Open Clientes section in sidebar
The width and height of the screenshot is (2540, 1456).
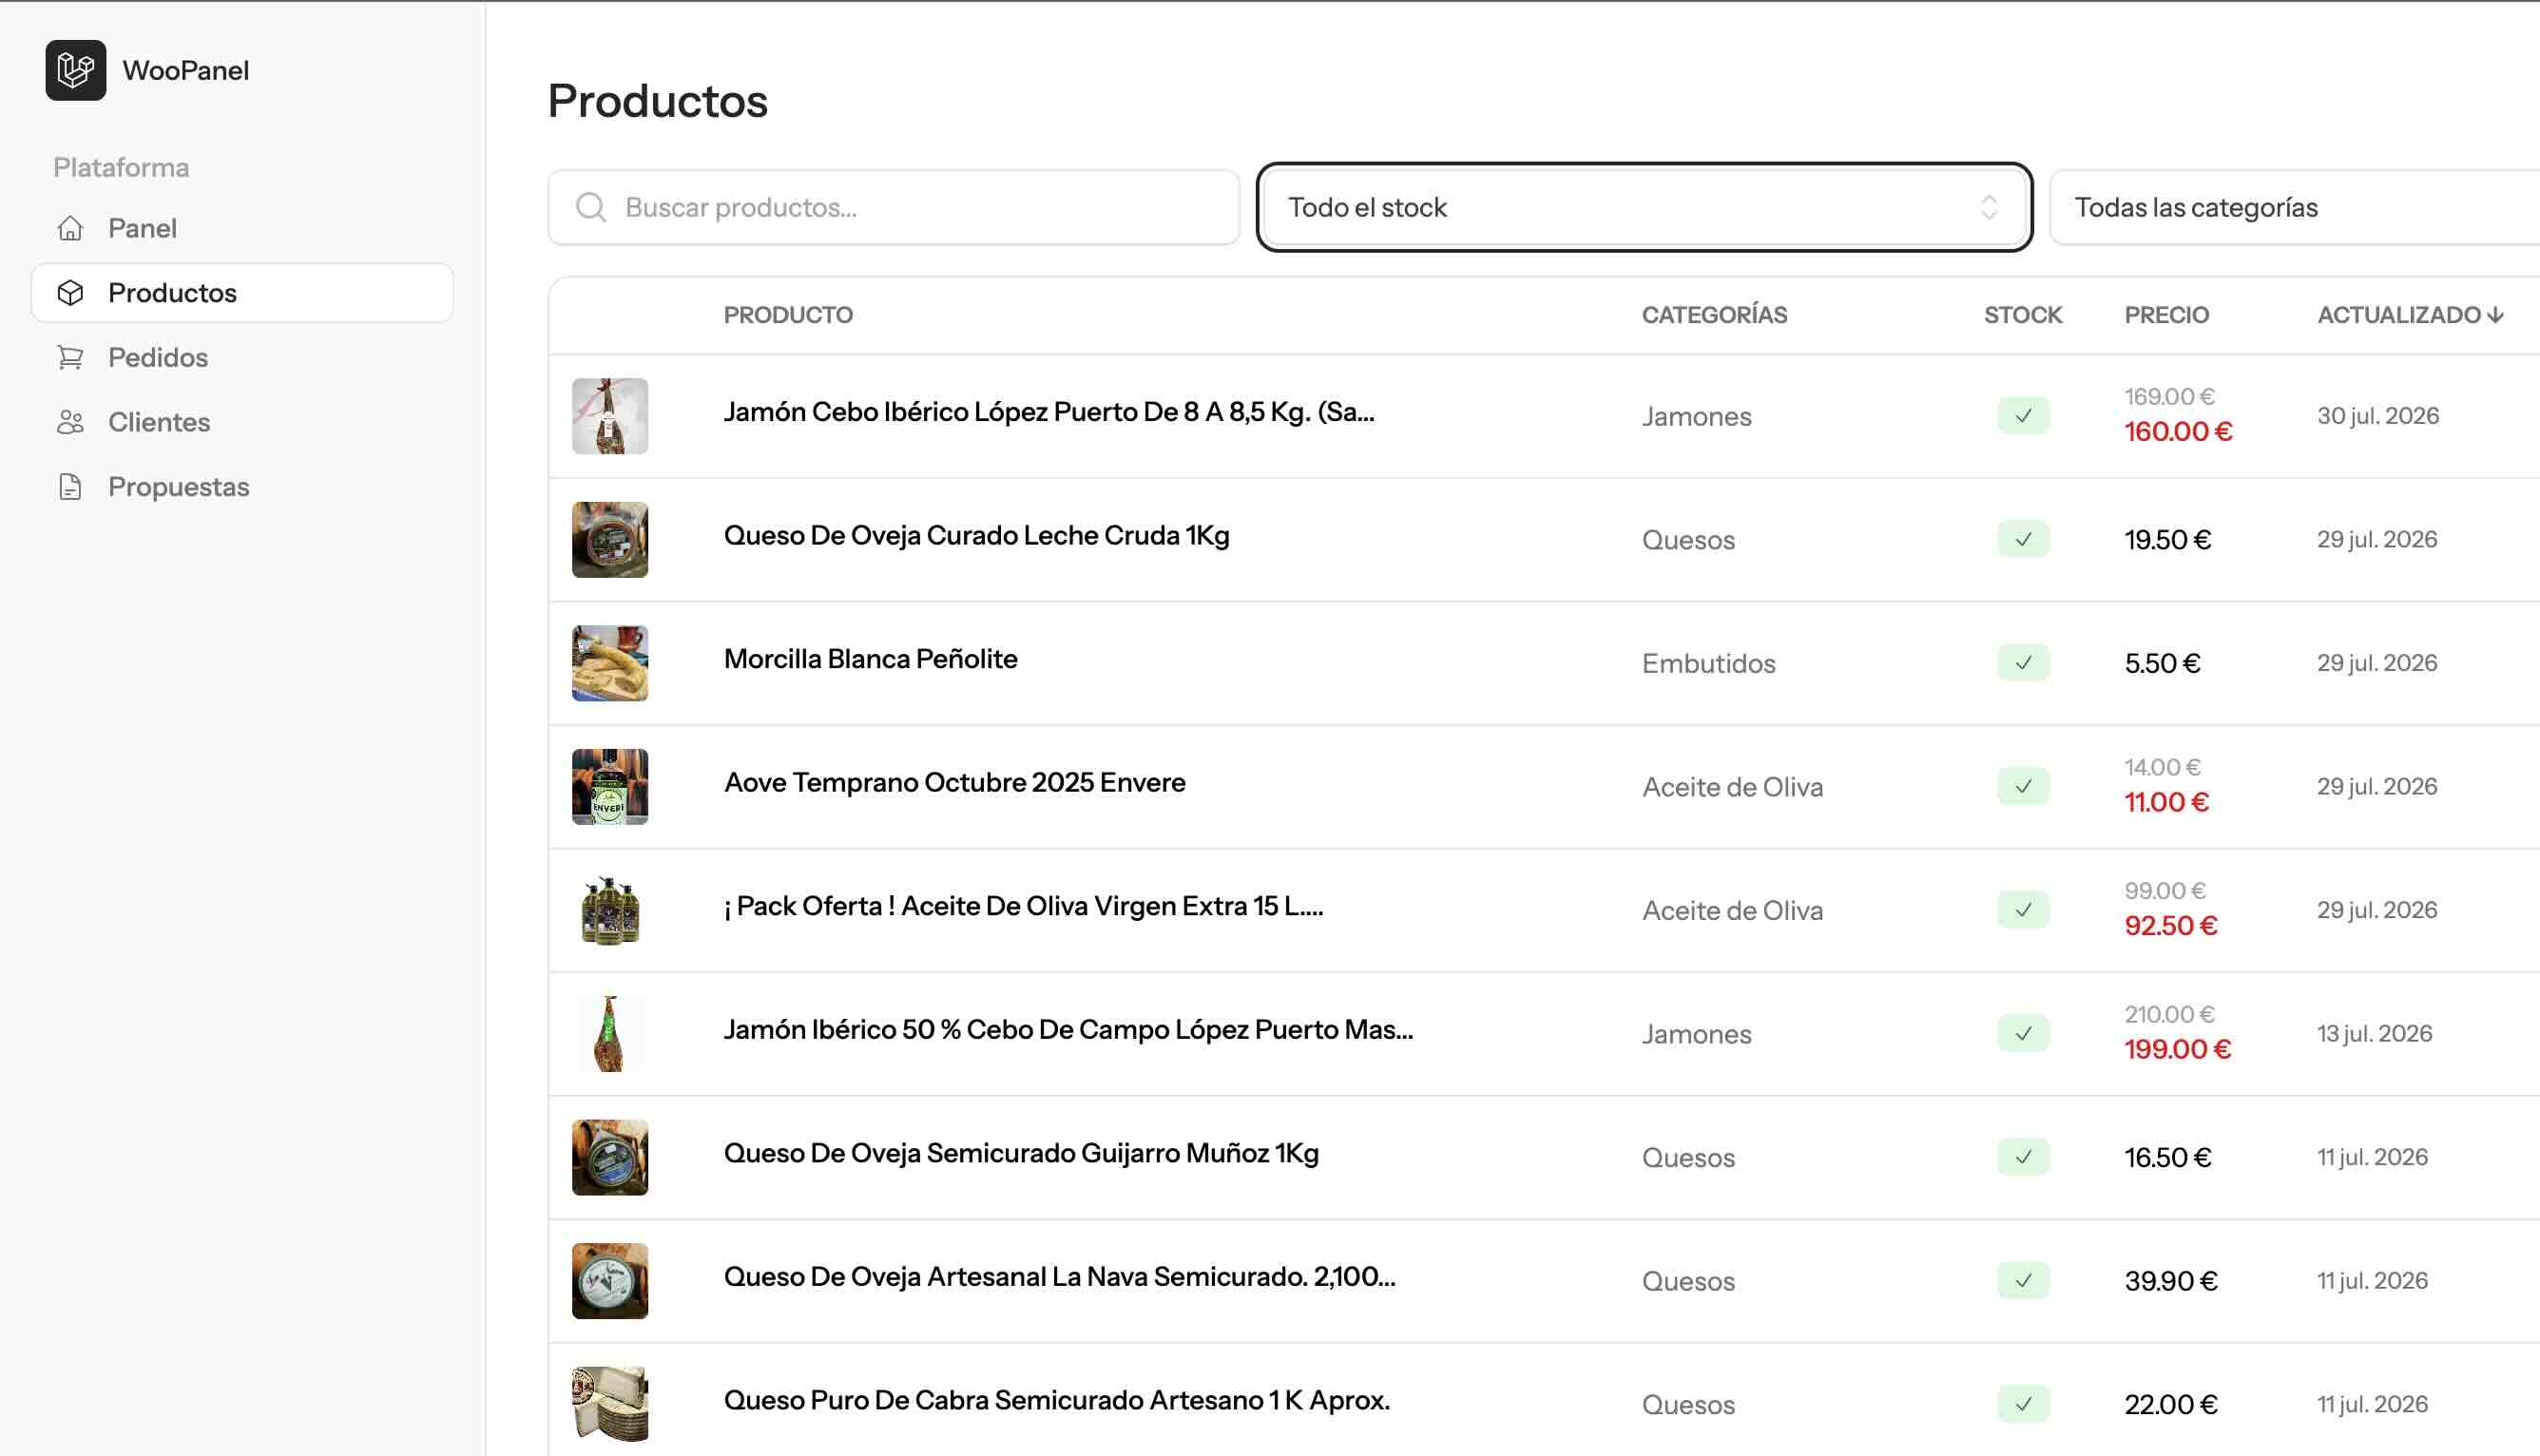(242, 422)
